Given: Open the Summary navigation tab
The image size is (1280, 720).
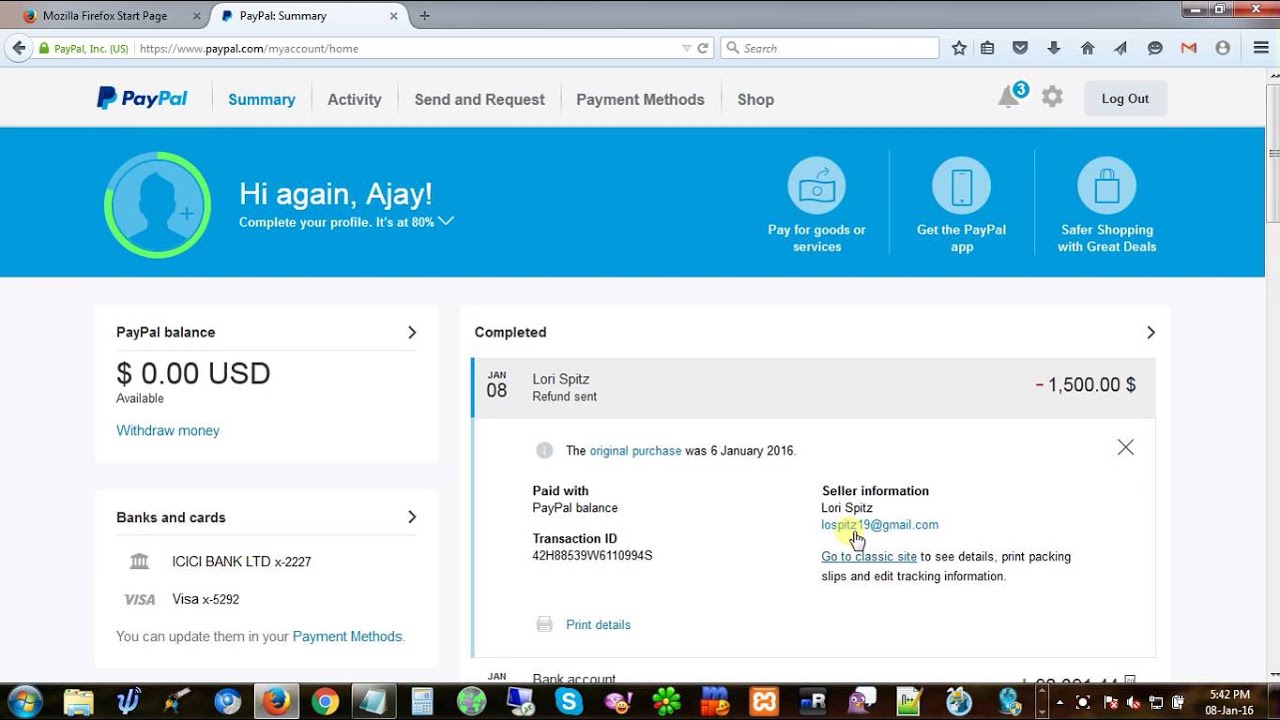Looking at the screenshot, I should click(261, 99).
